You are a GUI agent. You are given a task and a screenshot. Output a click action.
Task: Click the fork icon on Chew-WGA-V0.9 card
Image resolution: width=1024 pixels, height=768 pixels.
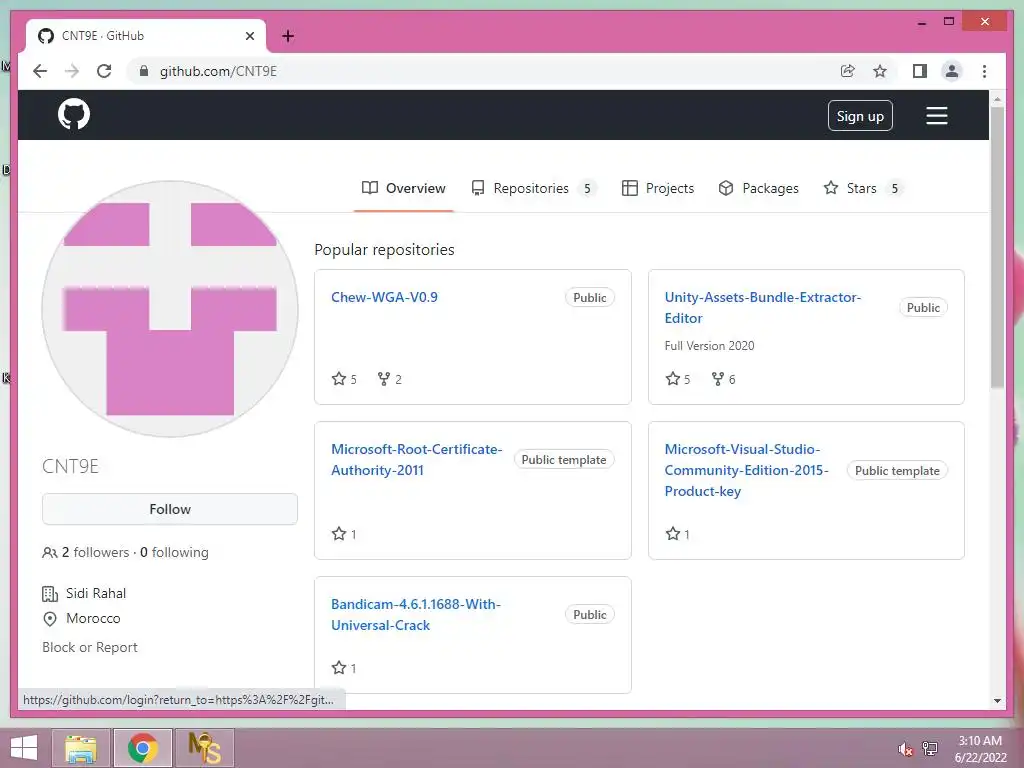[x=384, y=379]
